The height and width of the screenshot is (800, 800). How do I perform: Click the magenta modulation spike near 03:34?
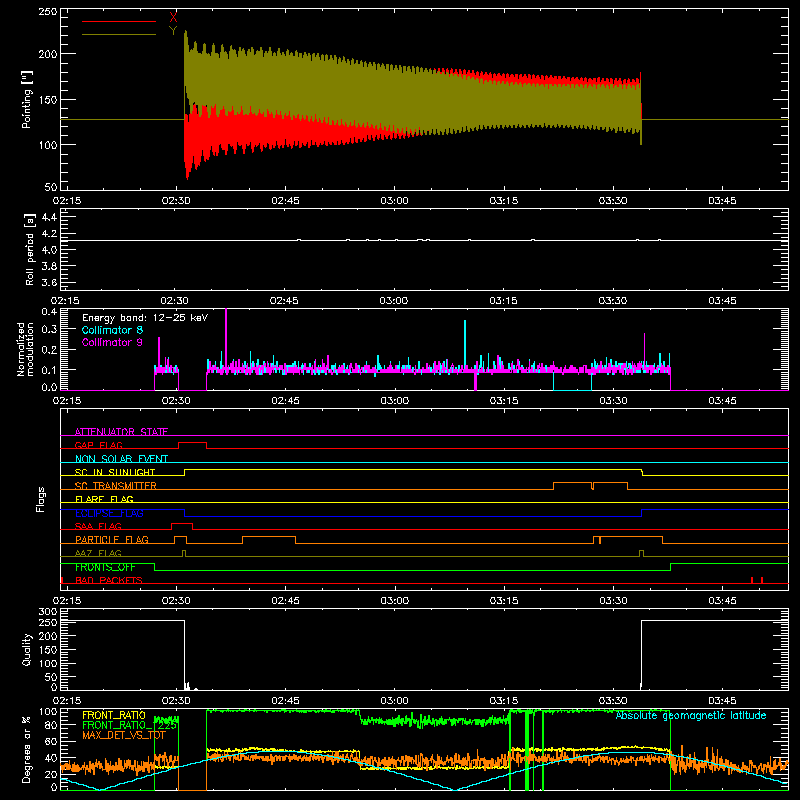click(x=644, y=349)
